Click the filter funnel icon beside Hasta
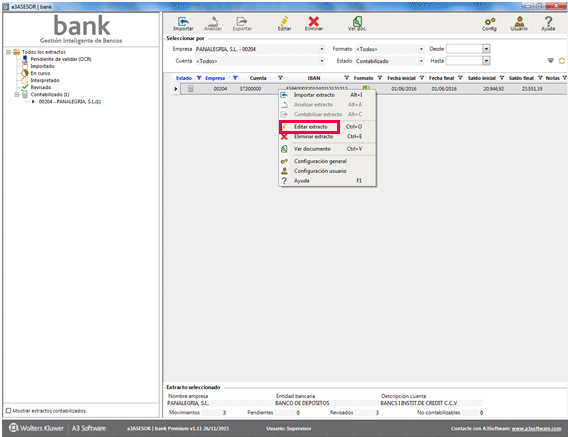The width and height of the screenshot is (568, 437). click(x=551, y=61)
